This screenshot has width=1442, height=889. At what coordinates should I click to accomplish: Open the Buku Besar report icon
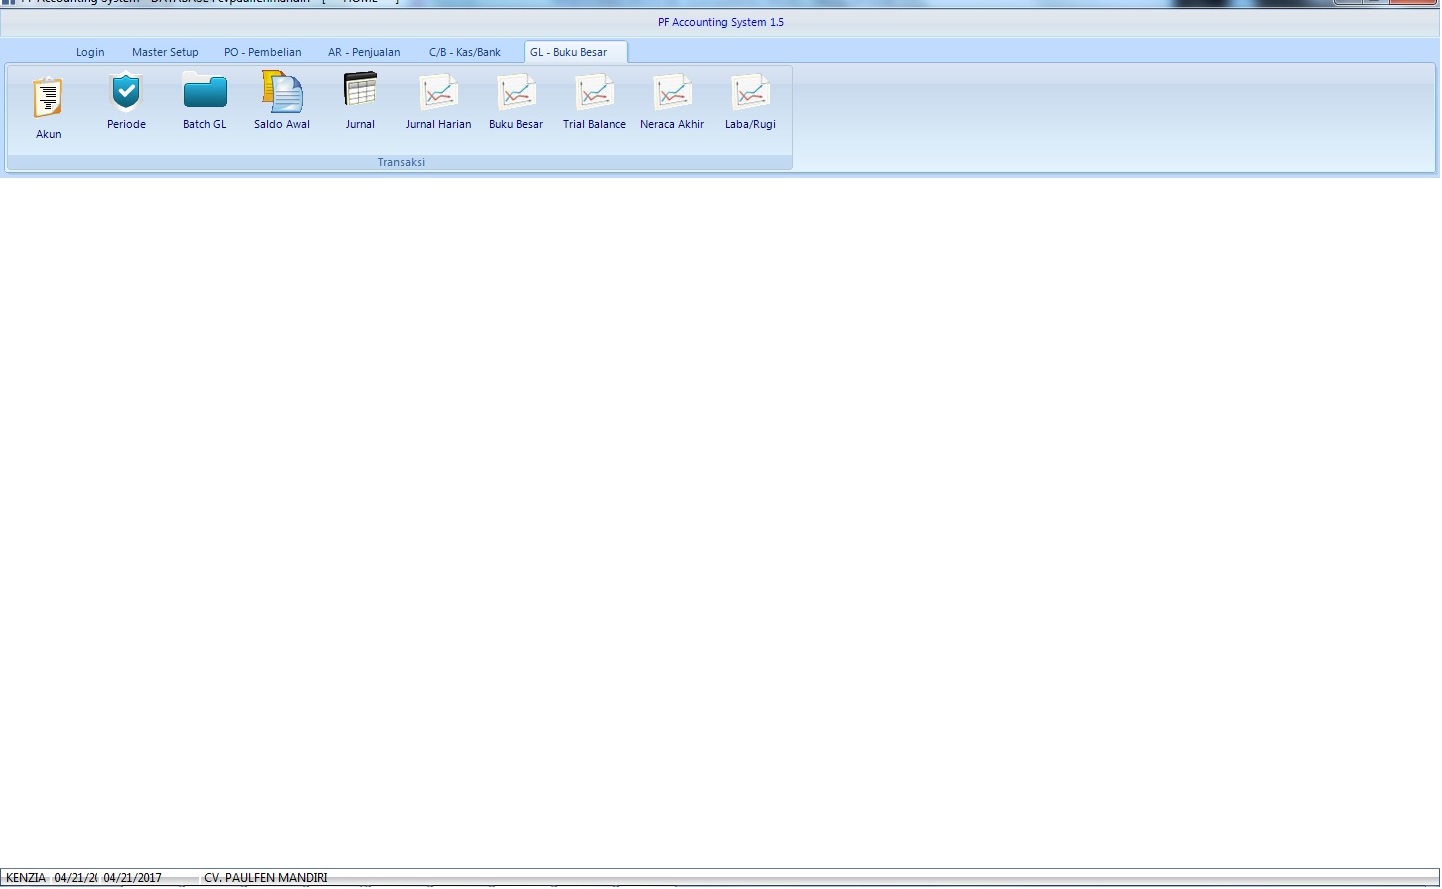516,93
